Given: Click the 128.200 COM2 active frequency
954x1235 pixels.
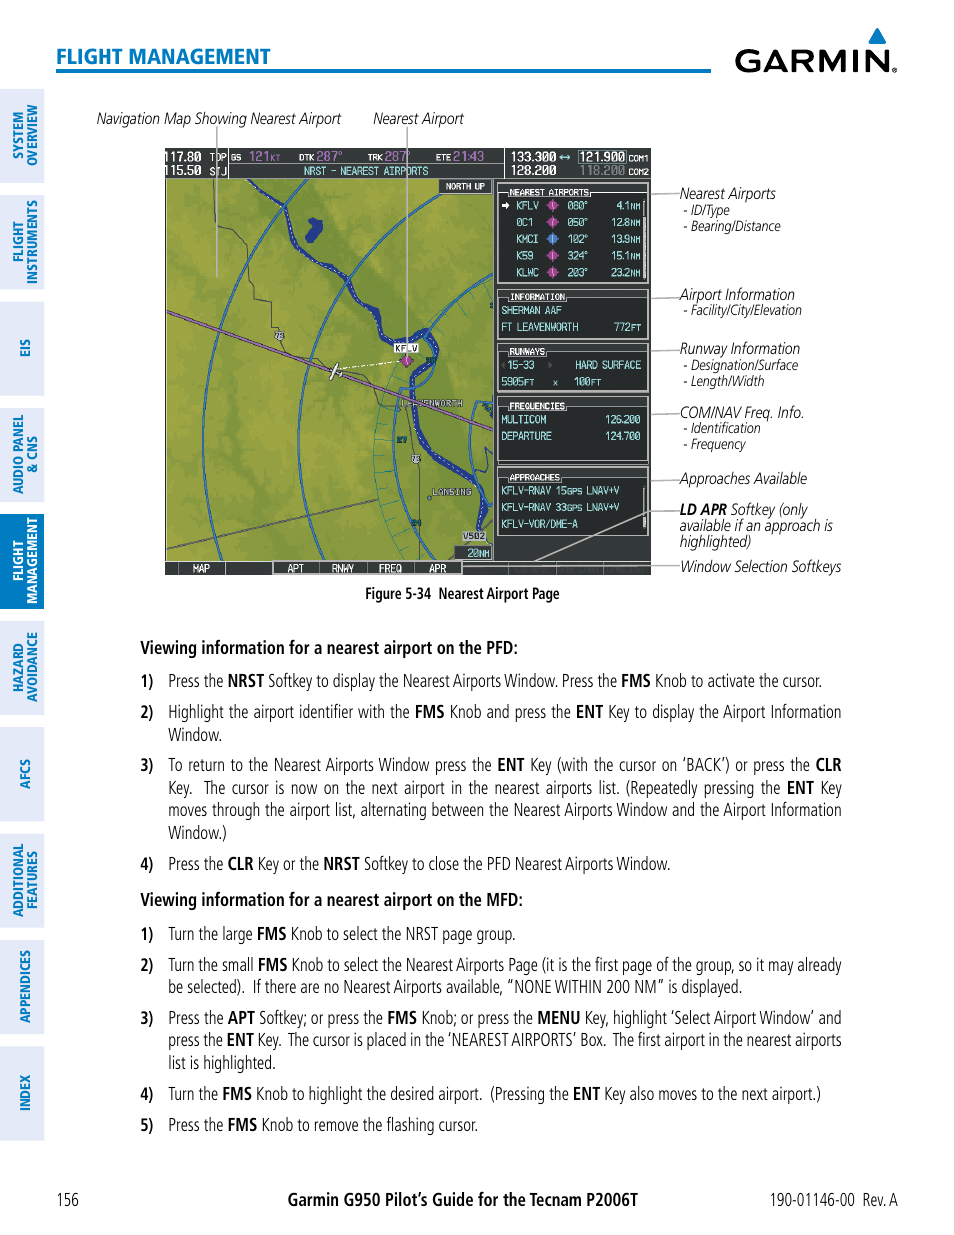Looking at the screenshot, I should pyautogui.click(x=533, y=171).
